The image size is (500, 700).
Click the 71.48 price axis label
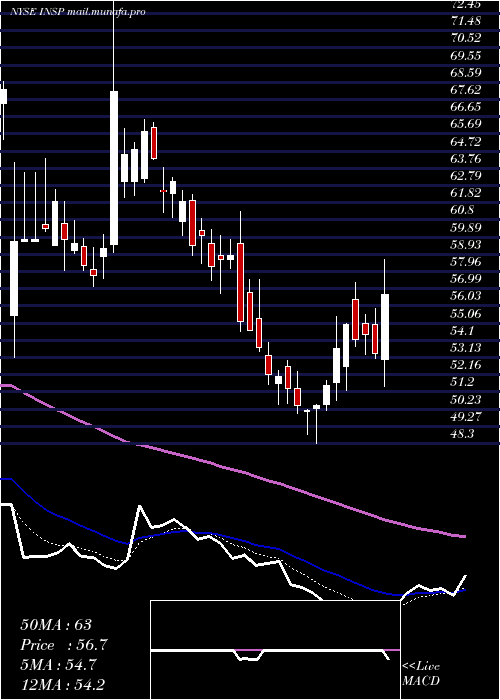pos(466,21)
